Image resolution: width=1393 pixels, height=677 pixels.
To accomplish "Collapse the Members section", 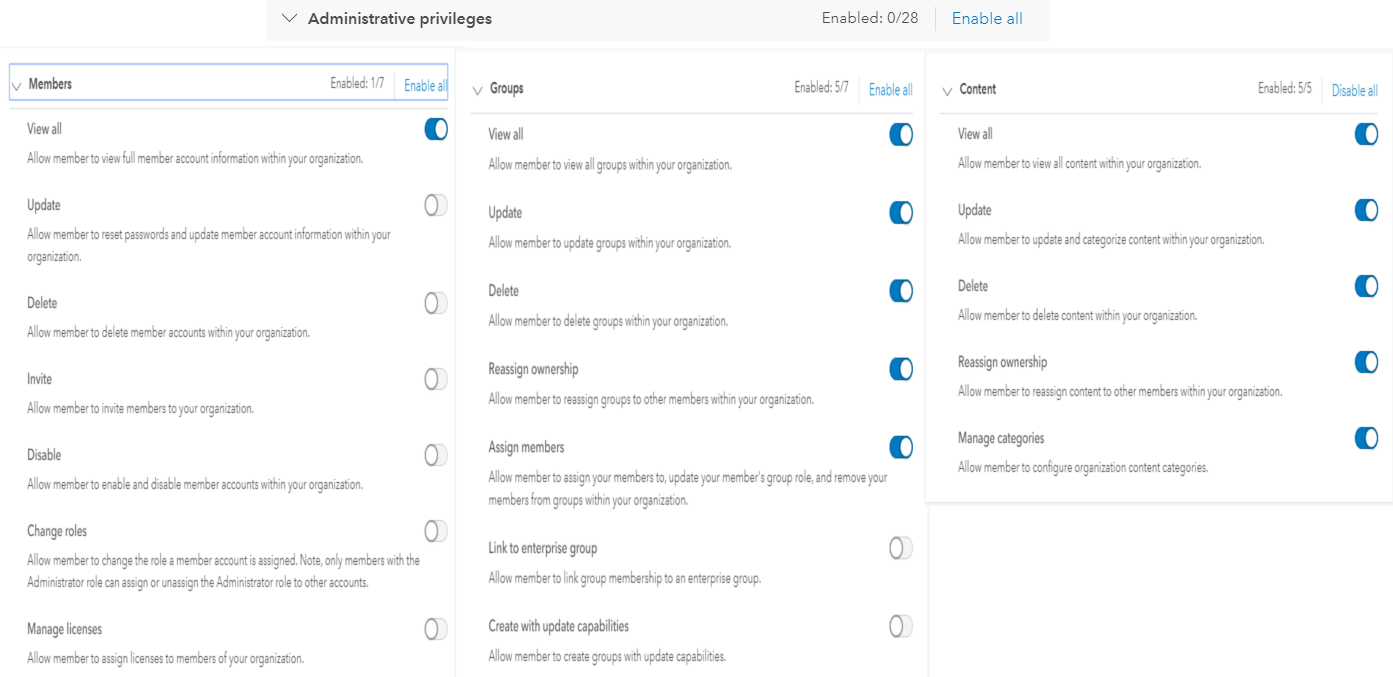I will (16, 84).
